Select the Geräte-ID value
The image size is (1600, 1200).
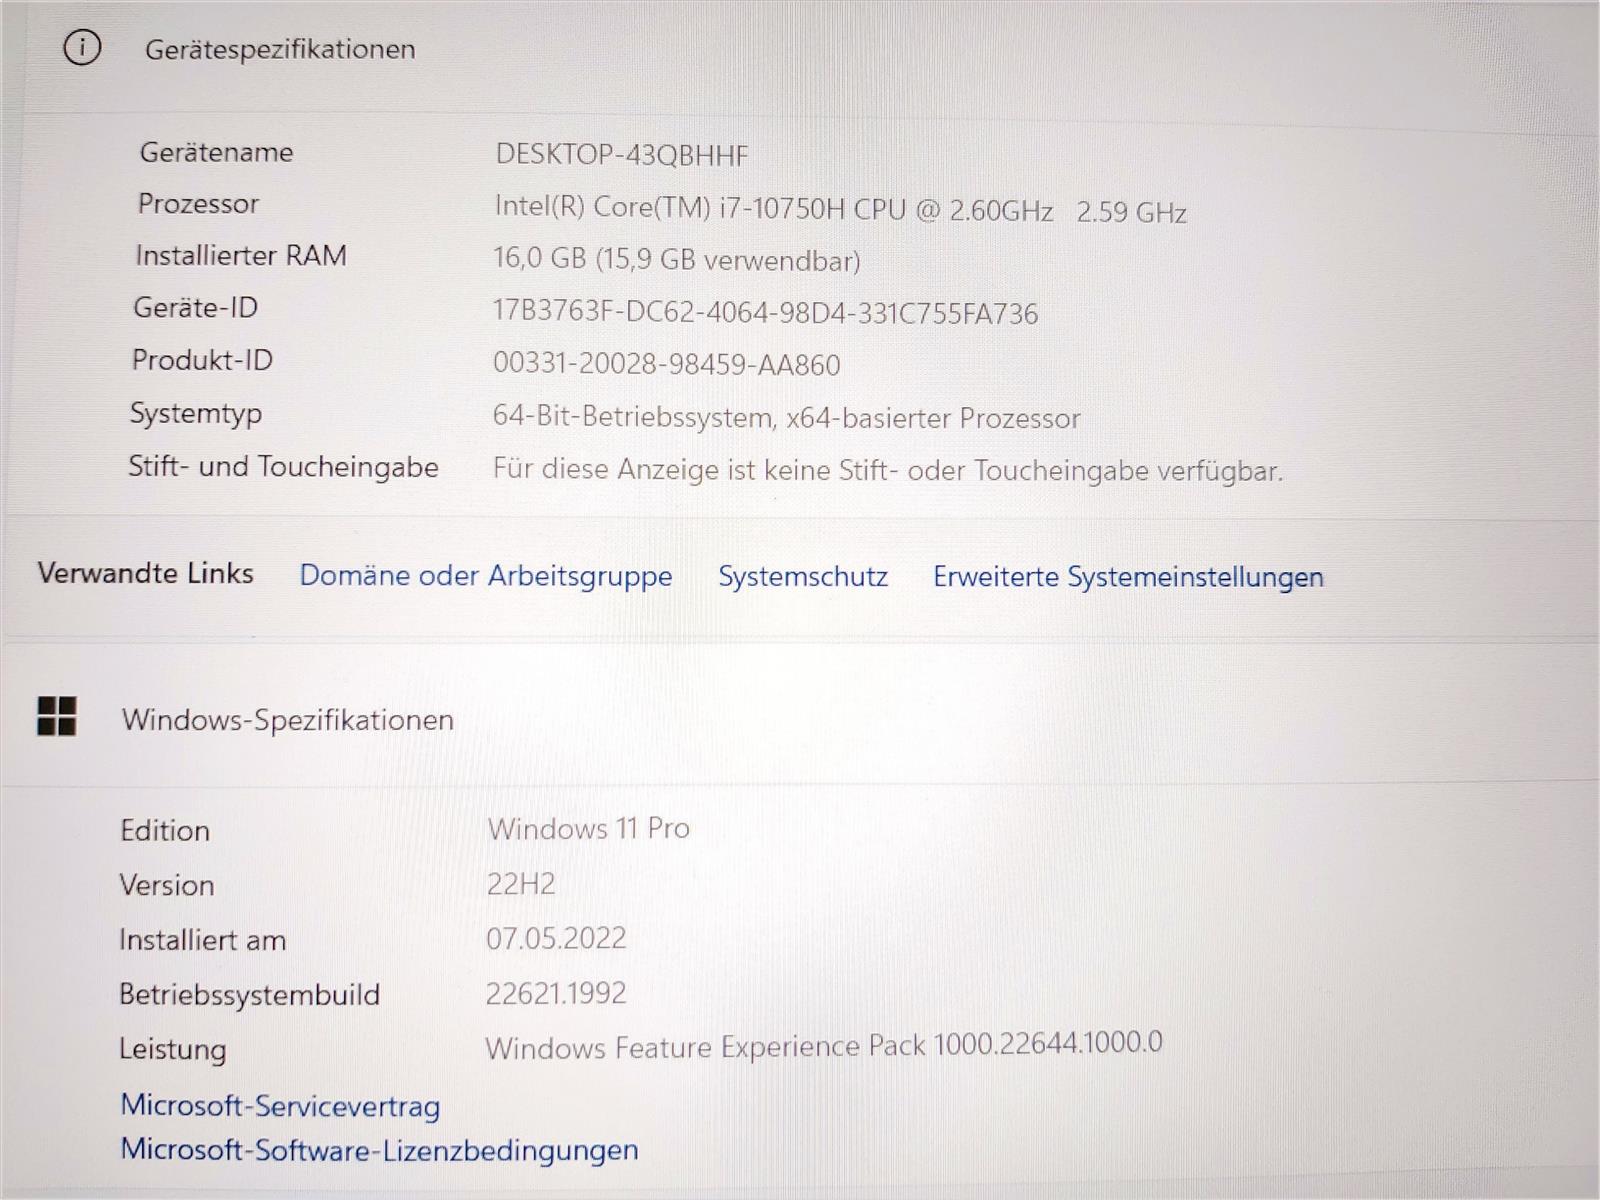[x=765, y=313]
